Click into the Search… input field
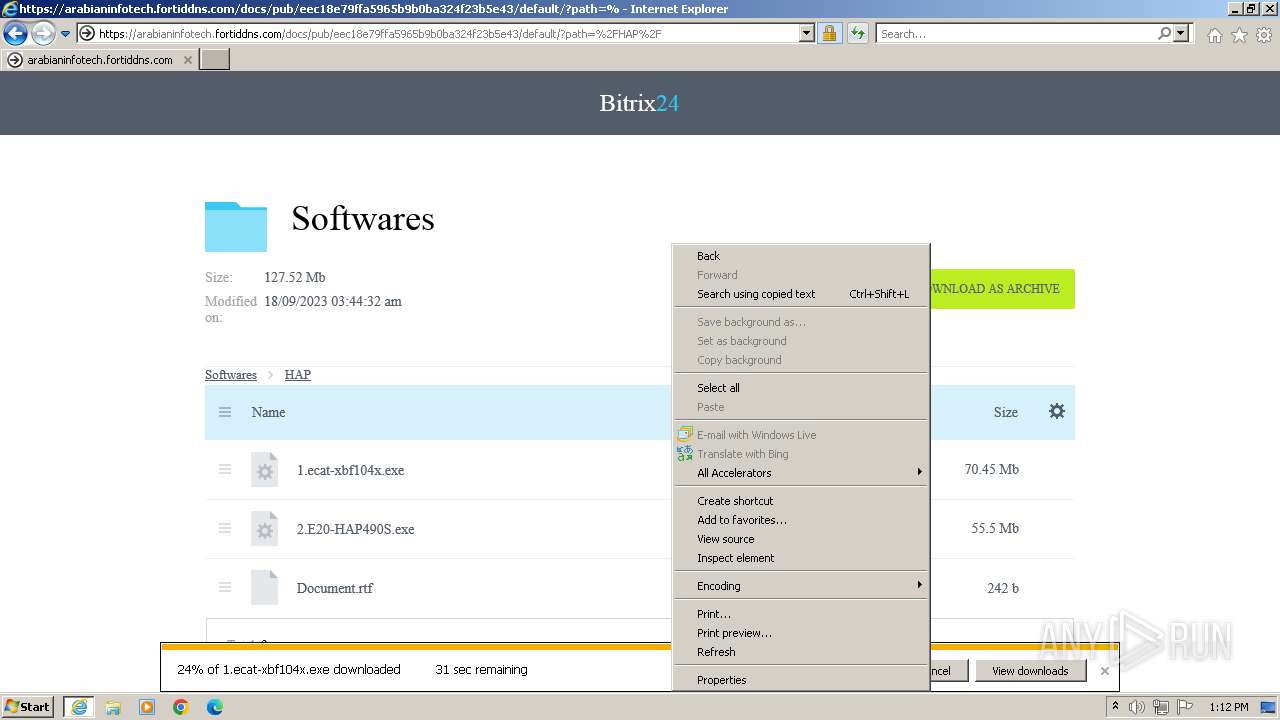 pos(1016,33)
